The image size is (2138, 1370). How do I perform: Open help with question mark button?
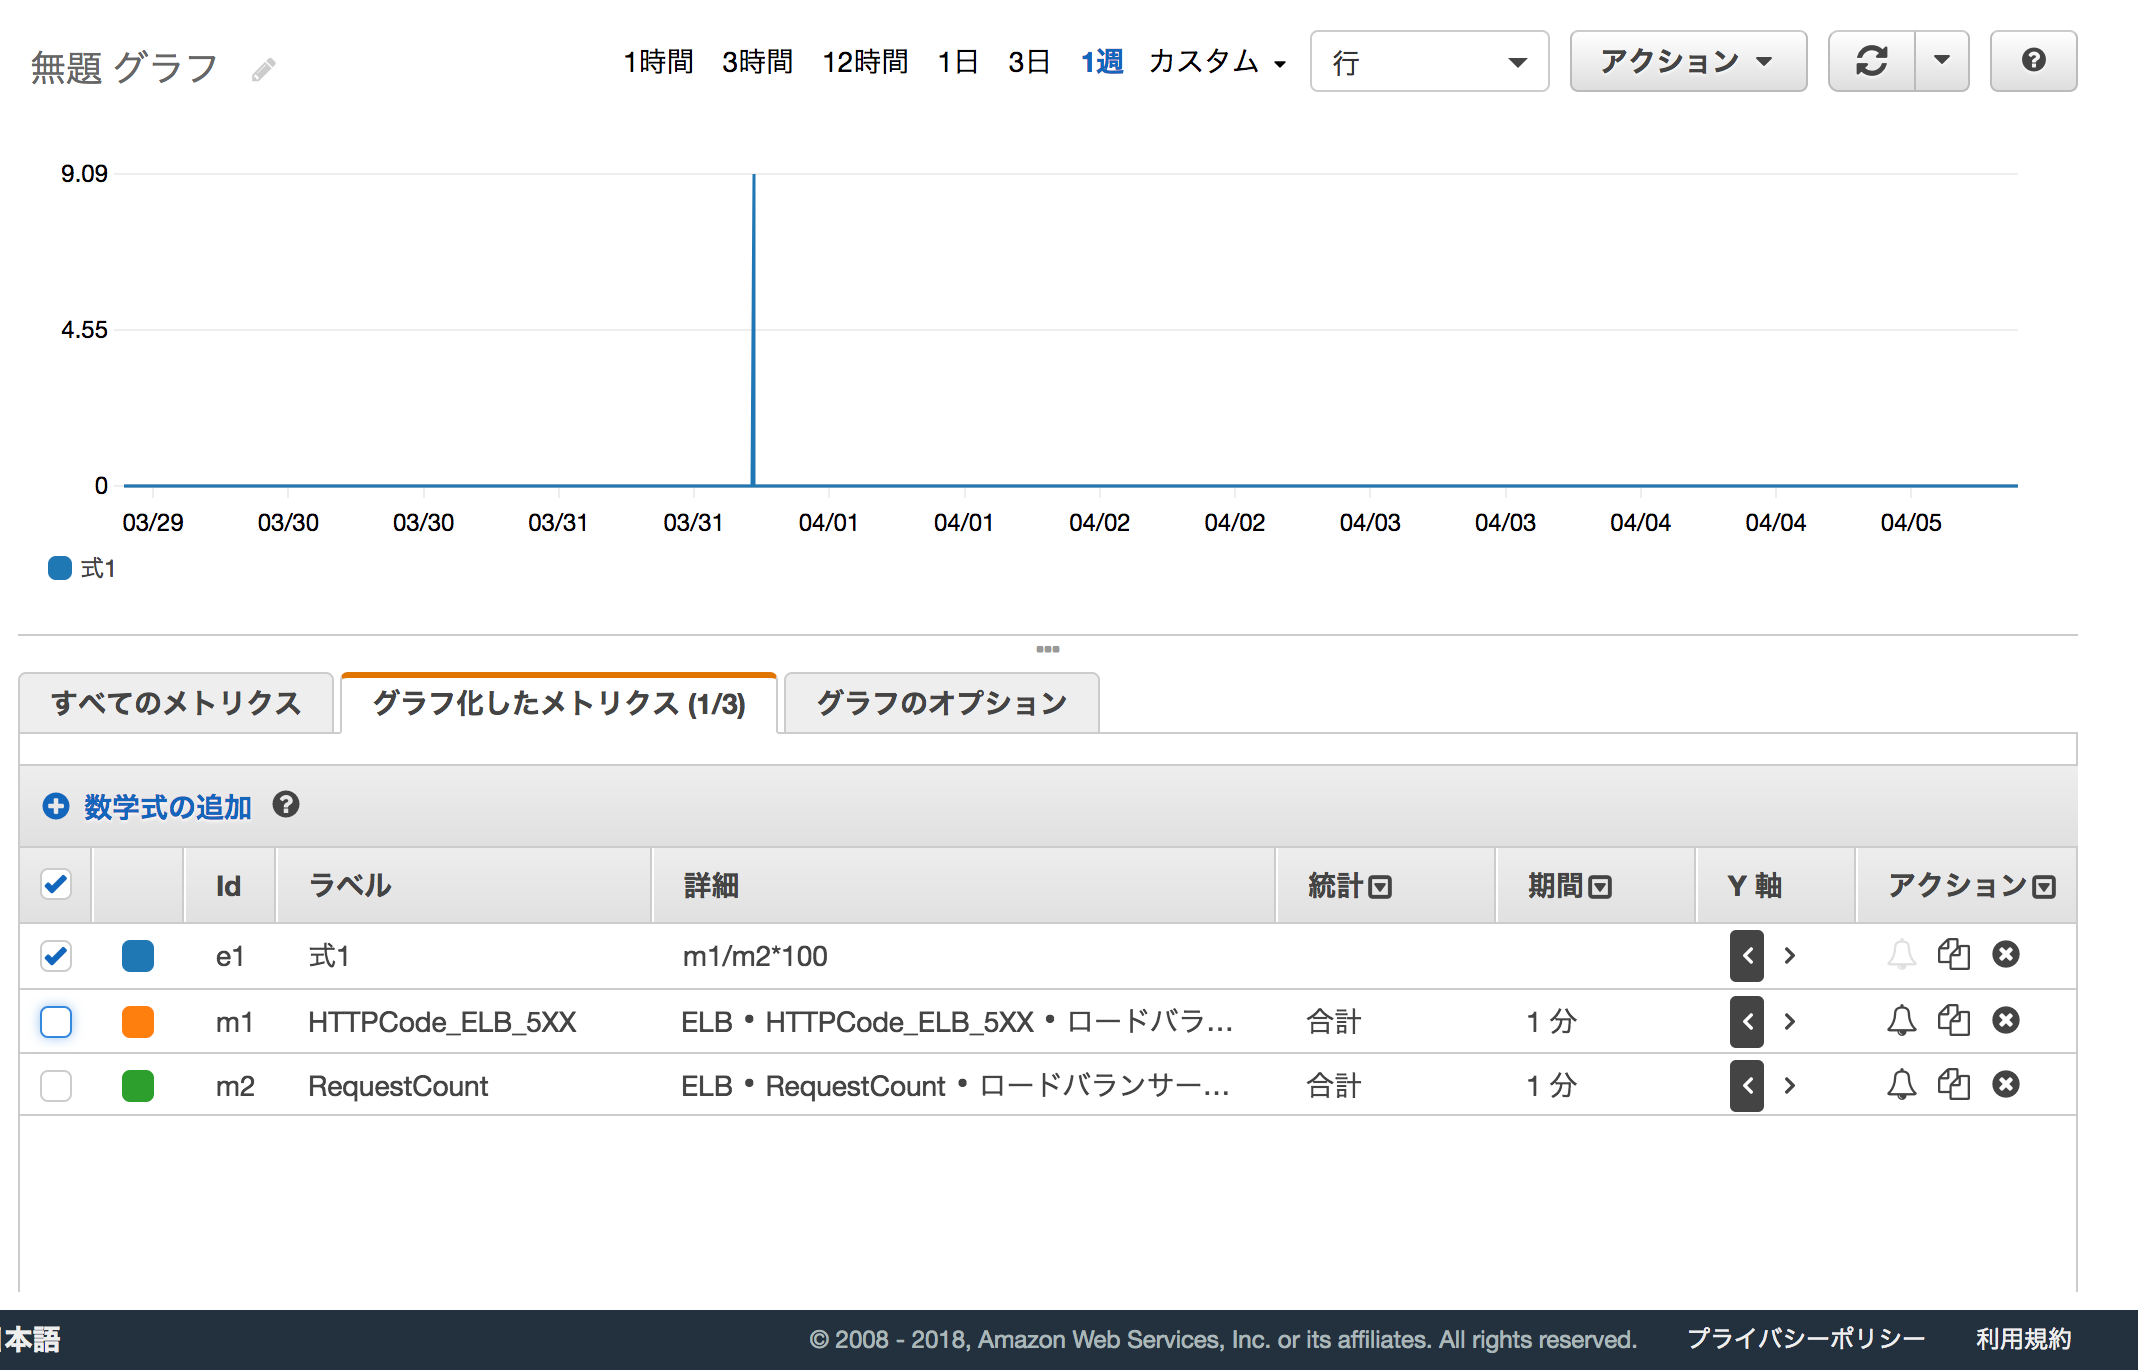tap(2033, 61)
